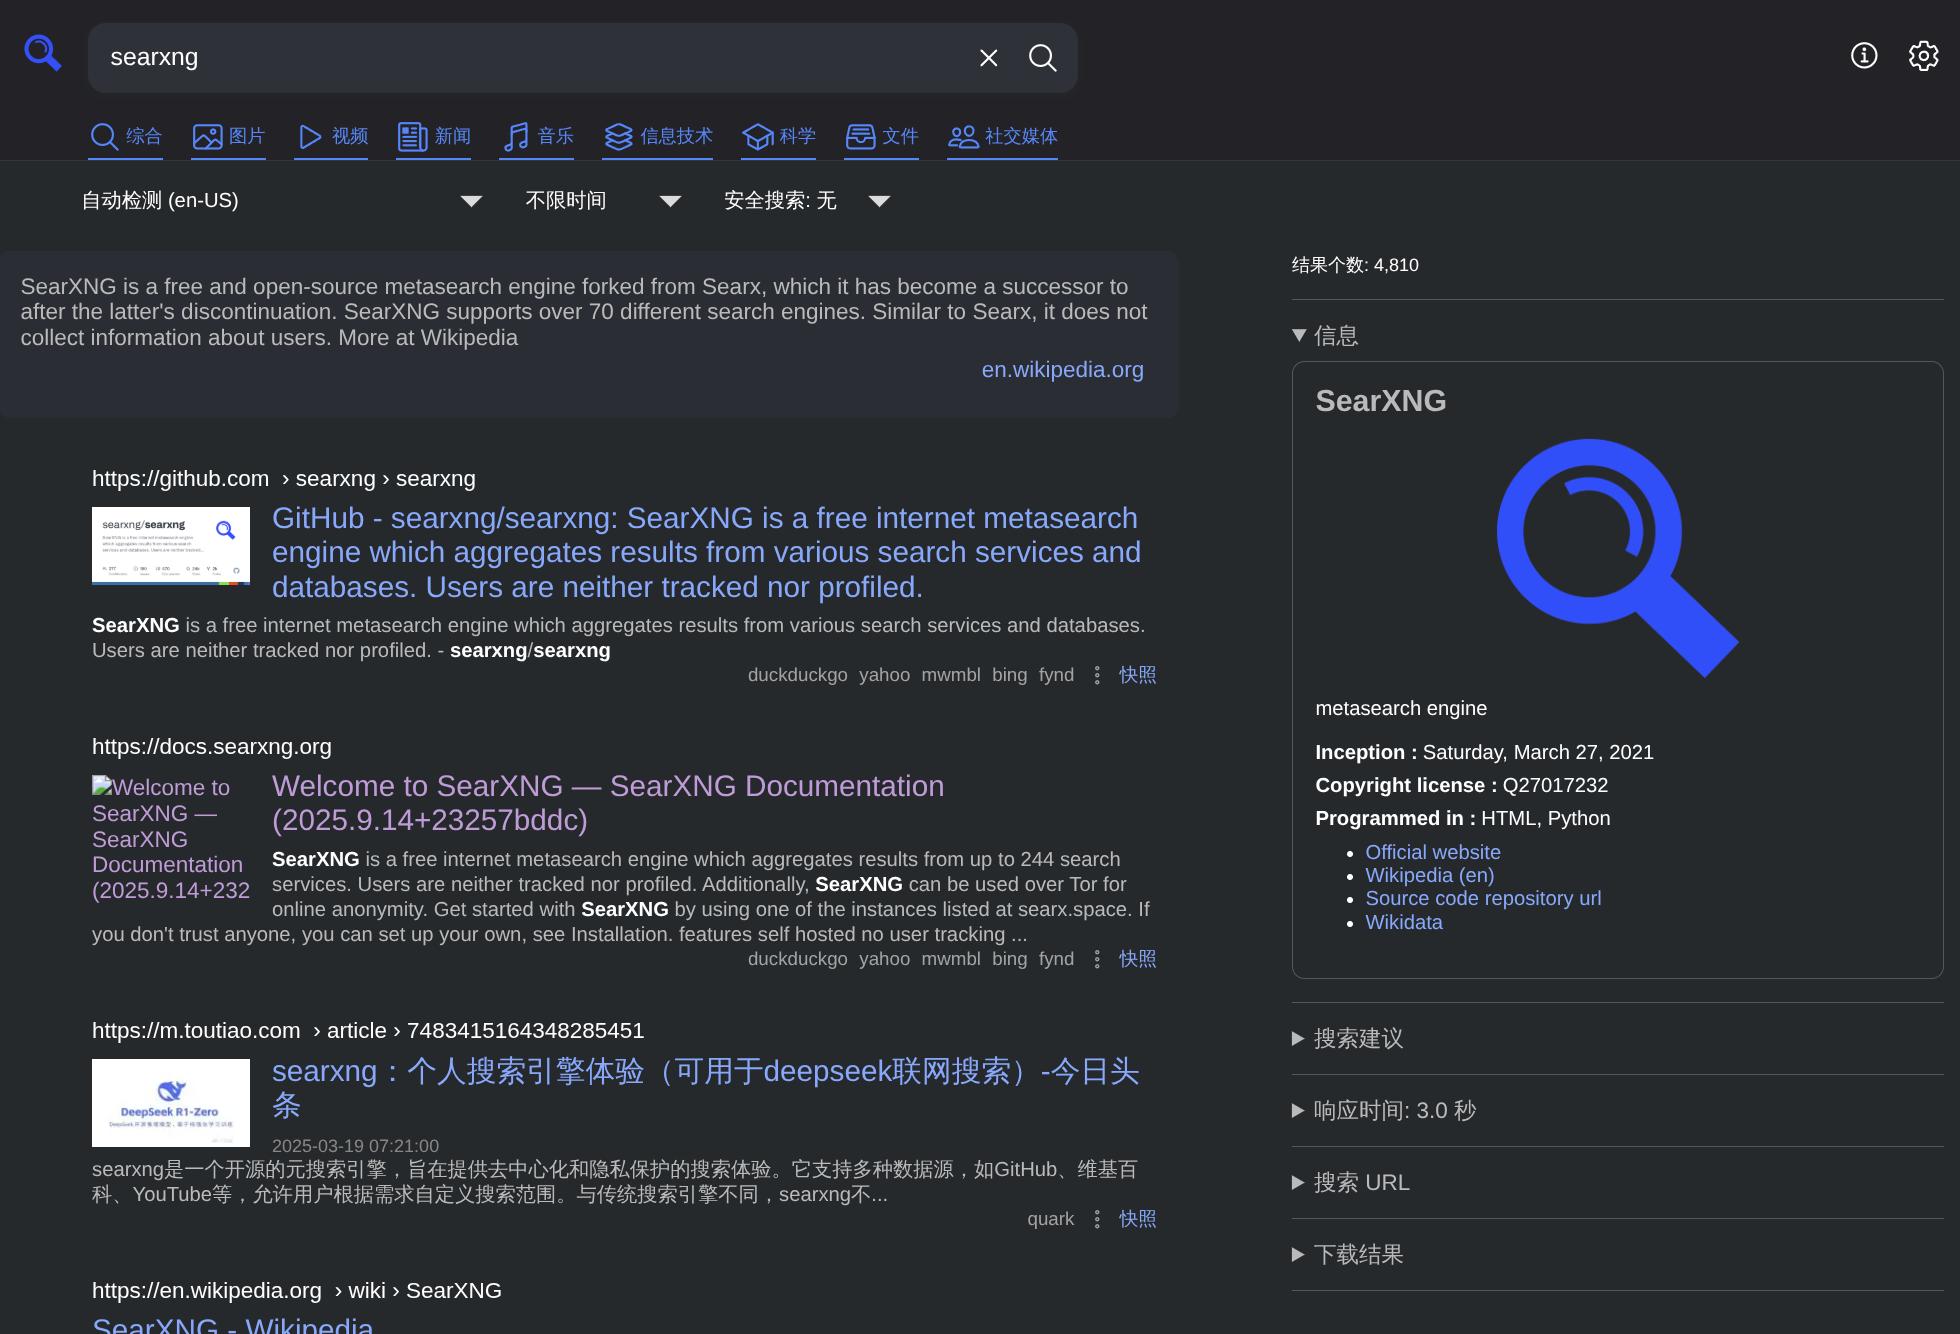Open three-dot menu for toutiao result
The height and width of the screenshot is (1334, 1960).
coord(1097,1219)
